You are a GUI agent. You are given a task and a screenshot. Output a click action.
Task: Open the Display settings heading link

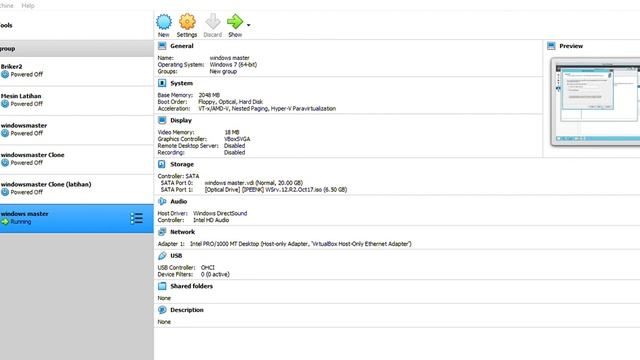pos(181,120)
